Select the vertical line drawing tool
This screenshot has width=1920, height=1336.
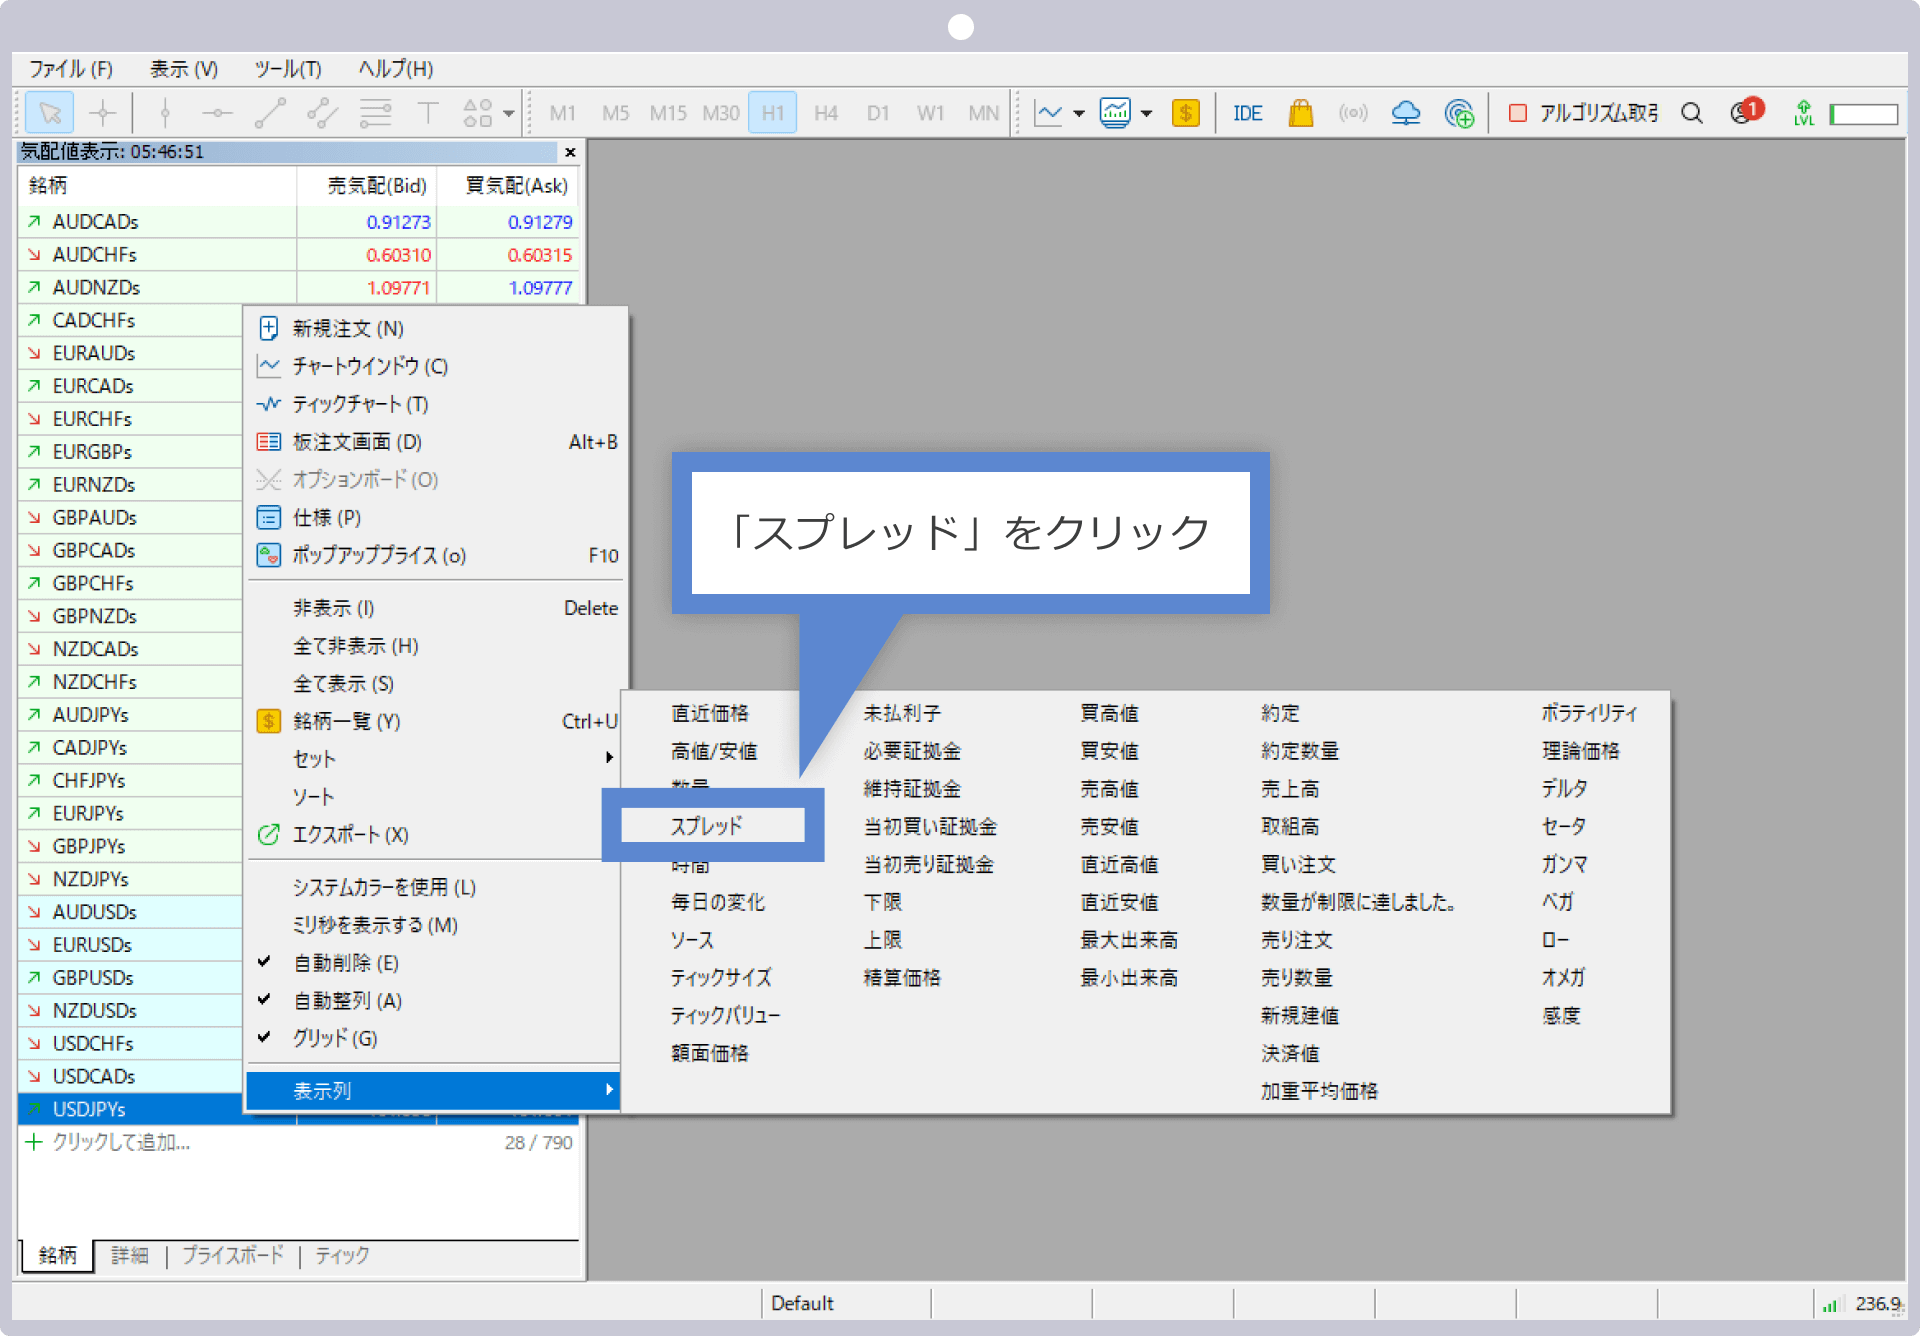[x=165, y=113]
